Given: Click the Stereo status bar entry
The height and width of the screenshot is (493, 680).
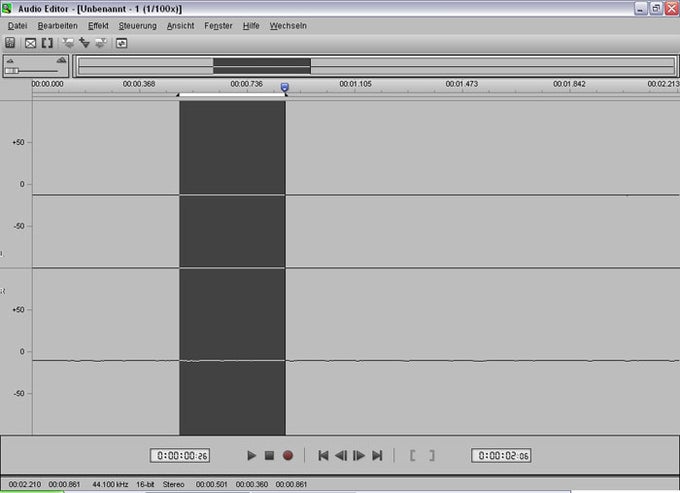Looking at the screenshot, I should point(173,484).
